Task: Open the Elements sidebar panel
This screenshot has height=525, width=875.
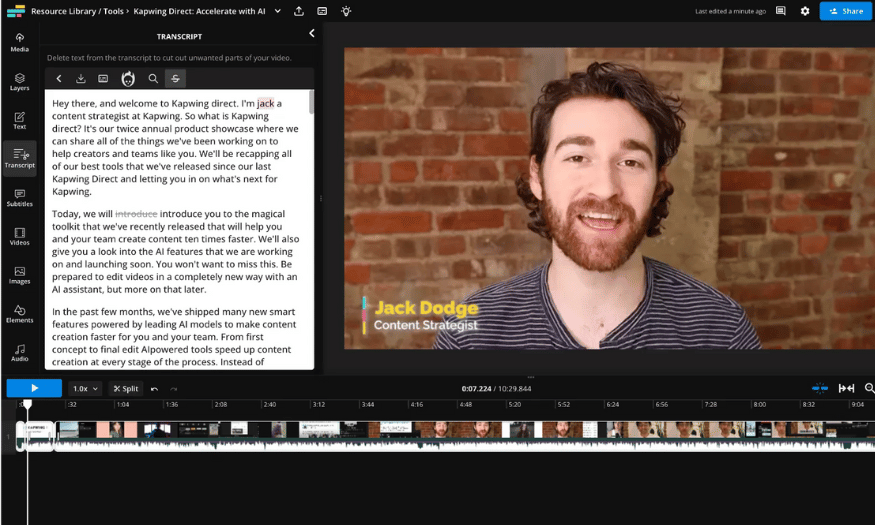Action: (x=20, y=314)
